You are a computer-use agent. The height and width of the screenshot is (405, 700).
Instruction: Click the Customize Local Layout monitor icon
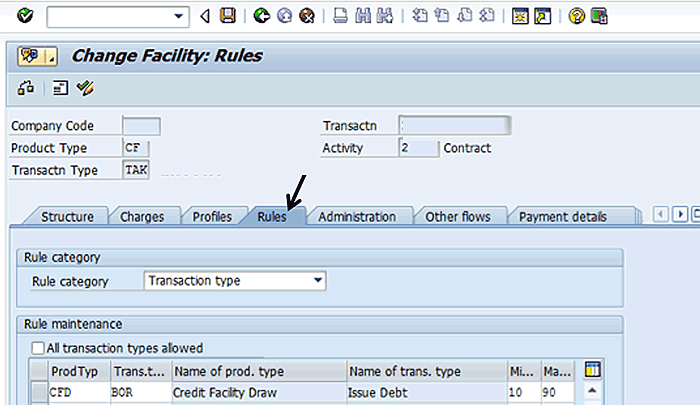599,16
